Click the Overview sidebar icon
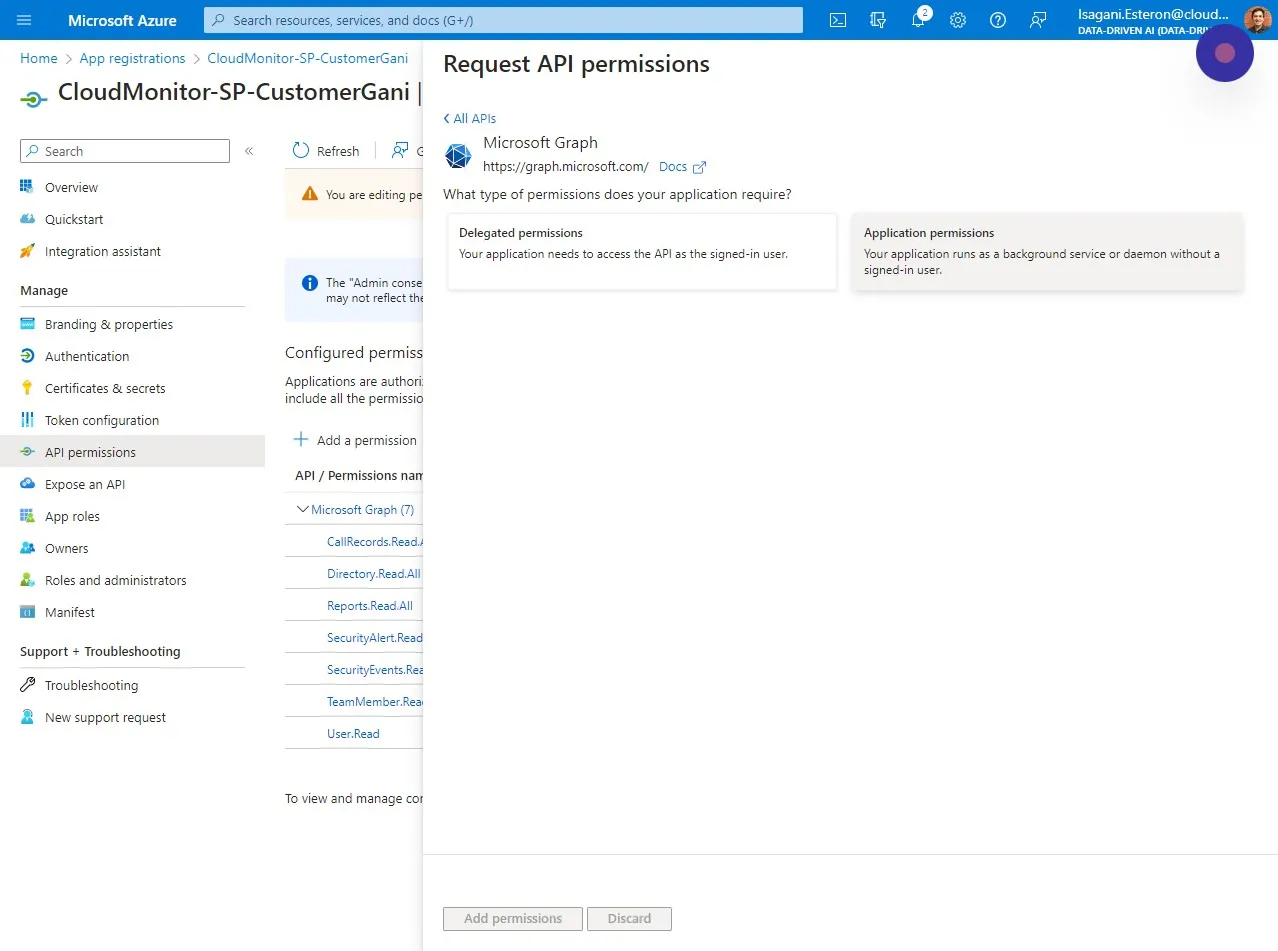Image resolution: width=1278 pixels, height=951 pixels. click(27, 187)
